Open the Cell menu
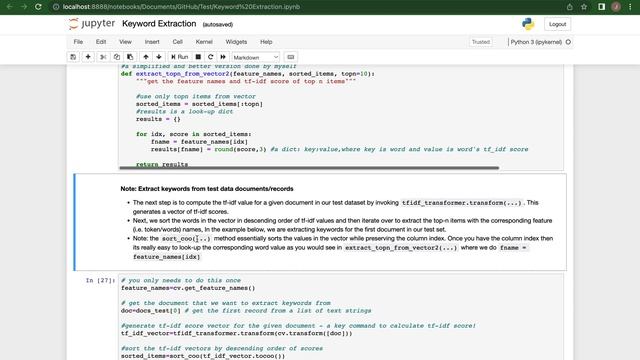640x360 pixels. (x=178, y=42)
